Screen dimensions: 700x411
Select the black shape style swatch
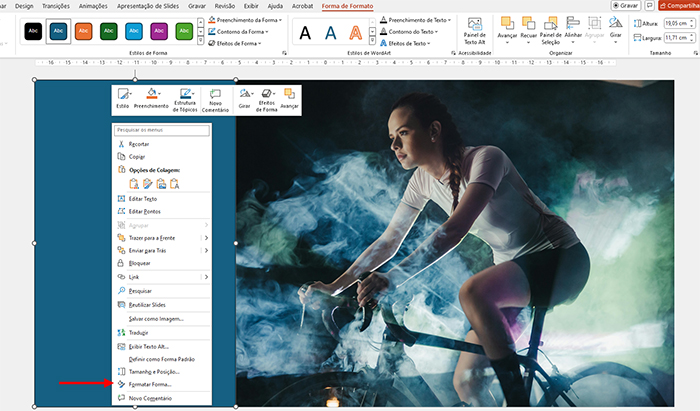[33, 31]
